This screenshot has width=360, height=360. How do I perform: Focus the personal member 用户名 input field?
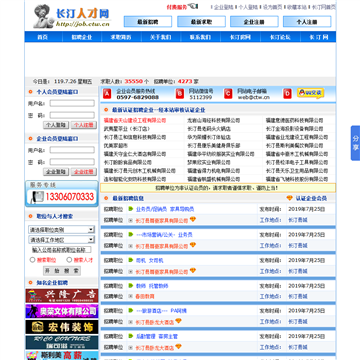pos(72,104)
